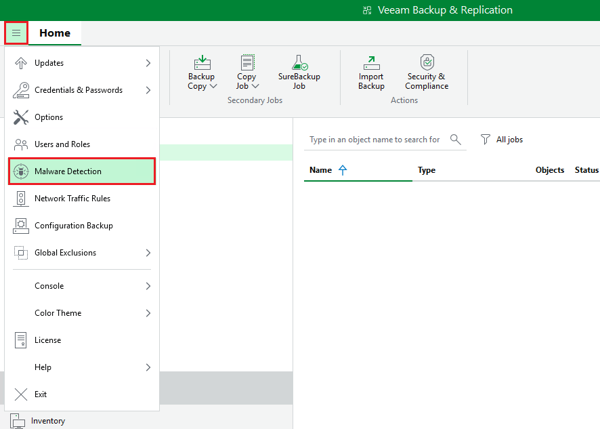
Task: Open Network Traffic Rules menu entry
Action: click(82, 199)
